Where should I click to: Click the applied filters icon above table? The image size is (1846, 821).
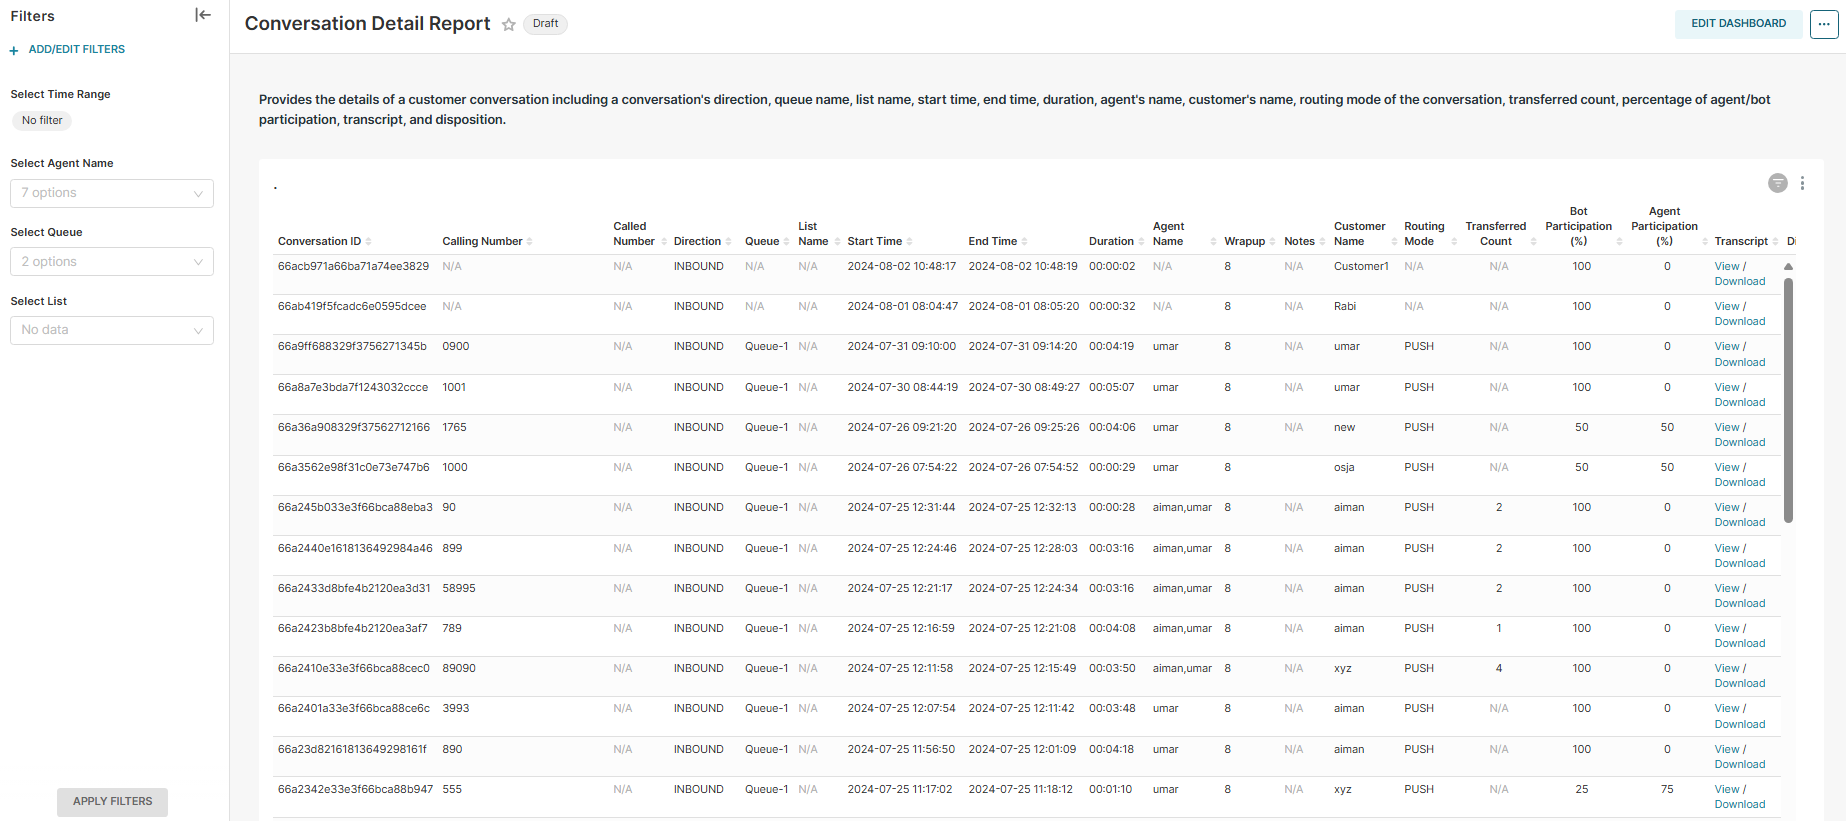click(1777, 183)
